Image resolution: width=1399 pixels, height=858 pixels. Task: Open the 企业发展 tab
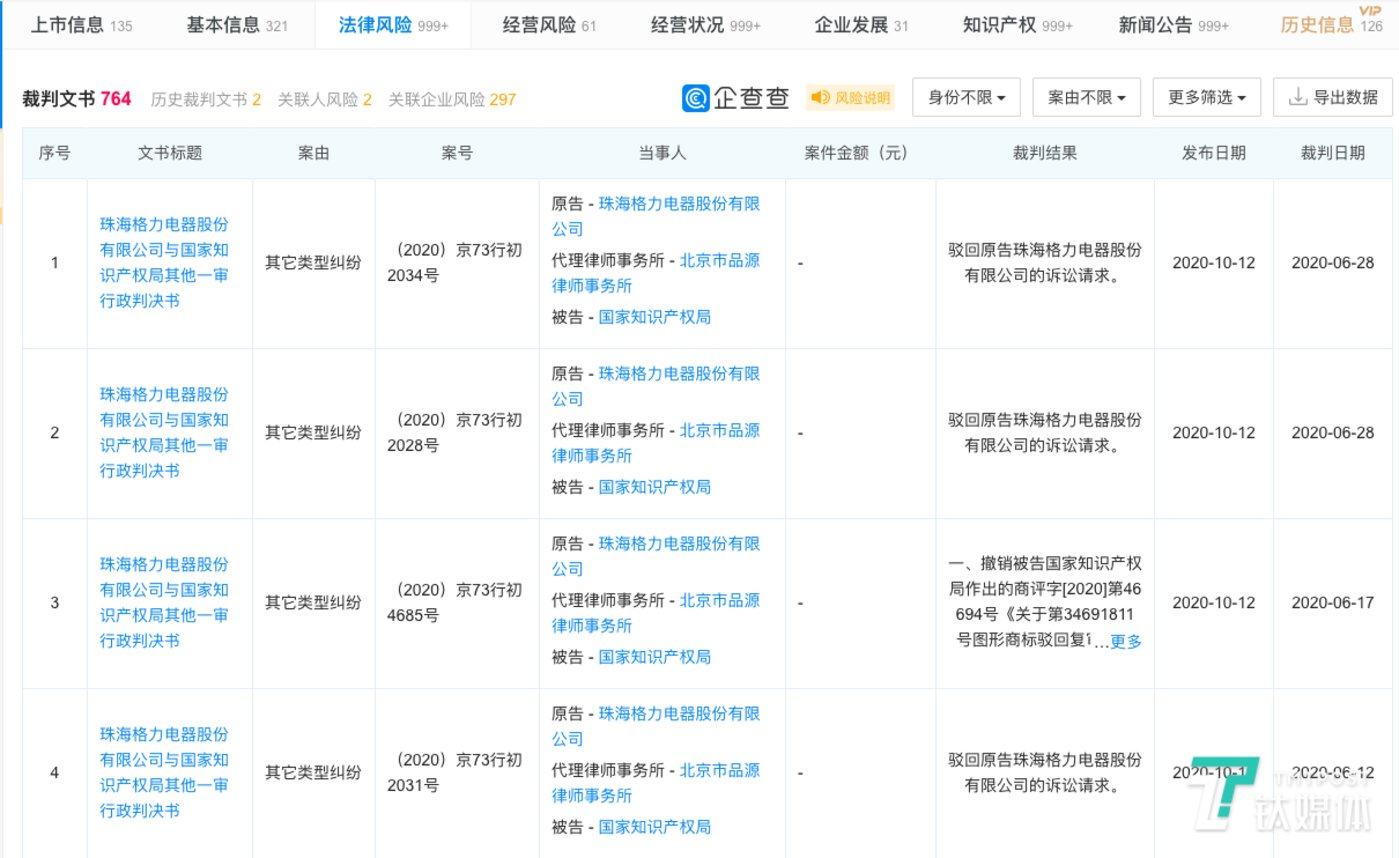click(861, 25)
